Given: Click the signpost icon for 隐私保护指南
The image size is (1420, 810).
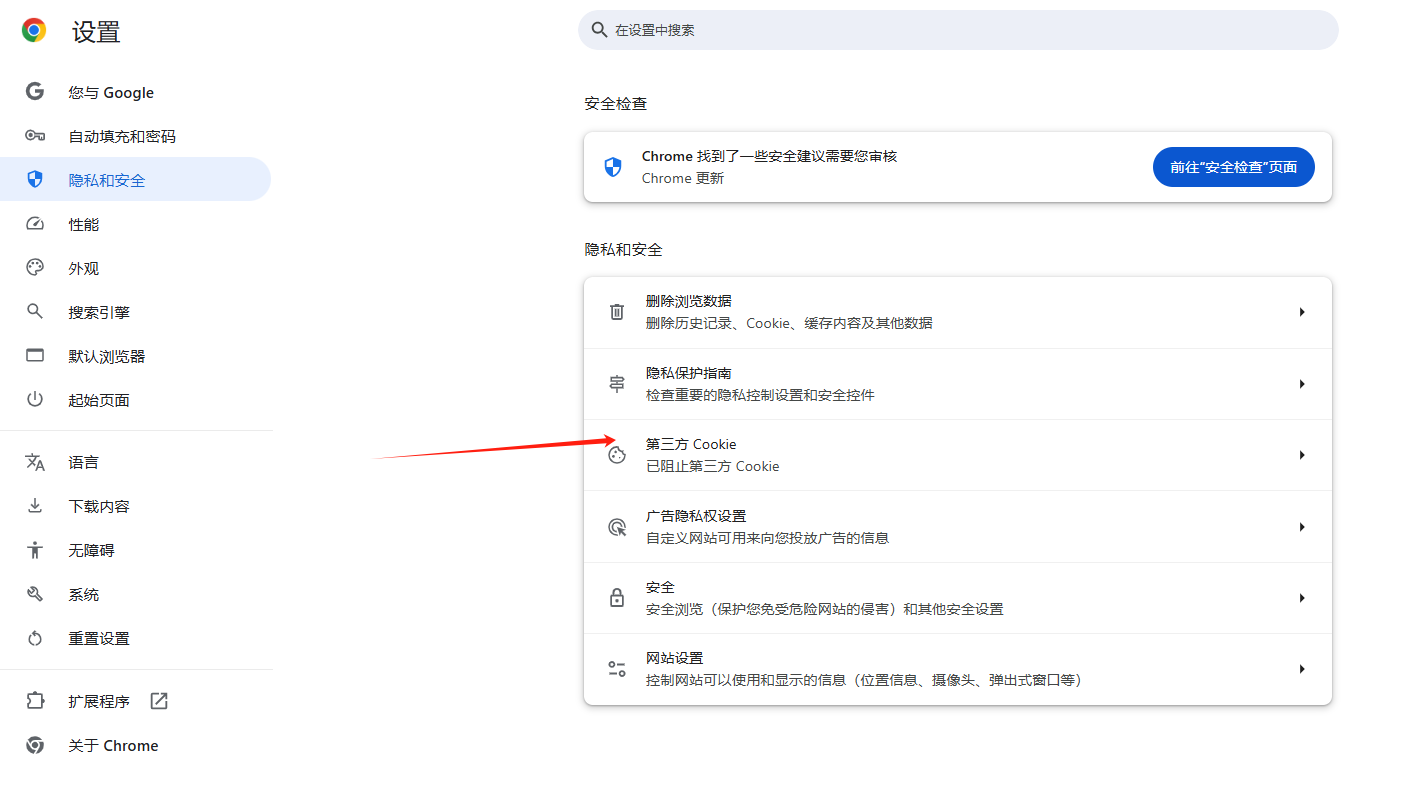Looking at the screenshot, I should [617, 384].
